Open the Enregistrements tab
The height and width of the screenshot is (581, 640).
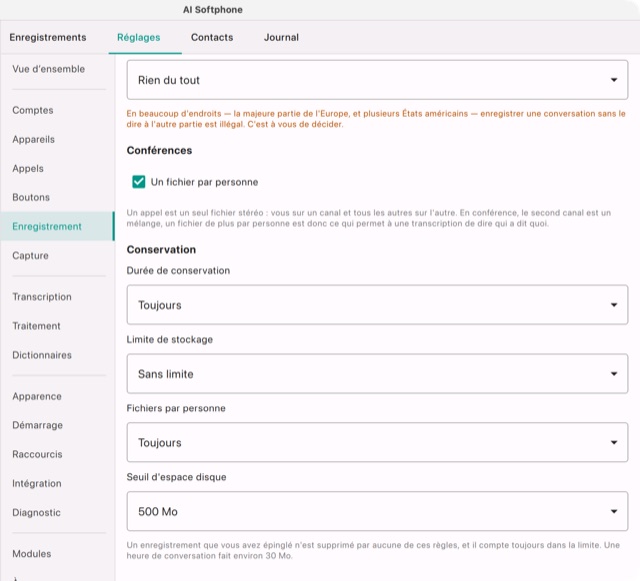48,37
